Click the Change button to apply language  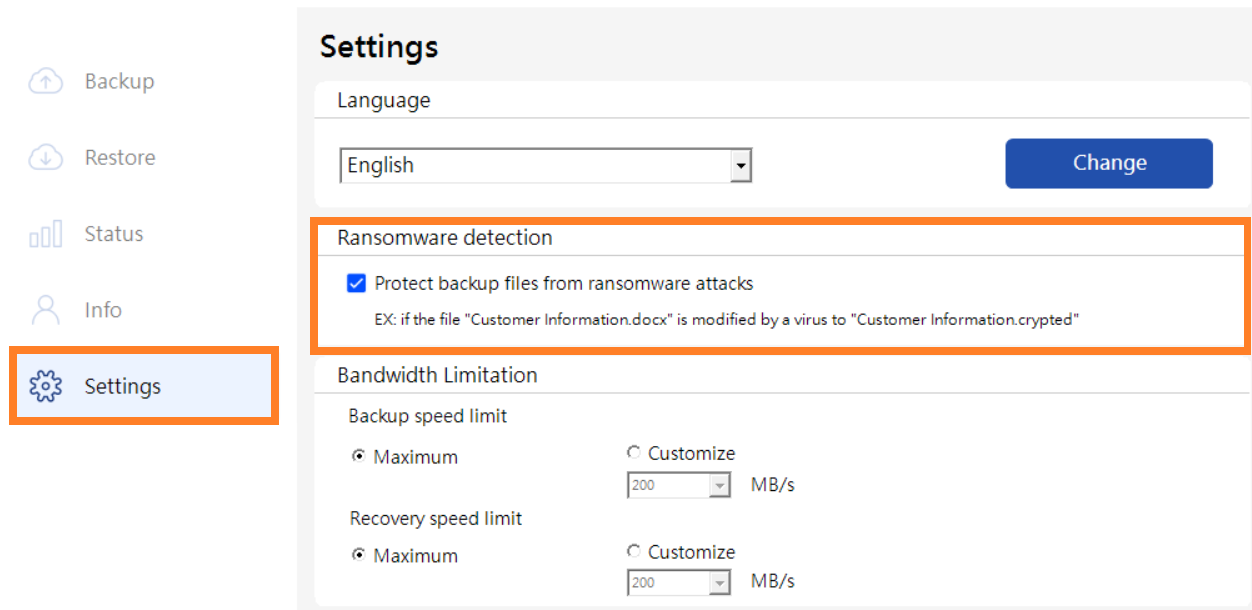[1108, 163]
